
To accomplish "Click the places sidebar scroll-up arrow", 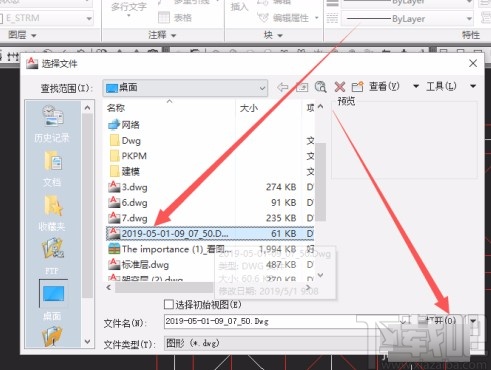I will point(87,108).
